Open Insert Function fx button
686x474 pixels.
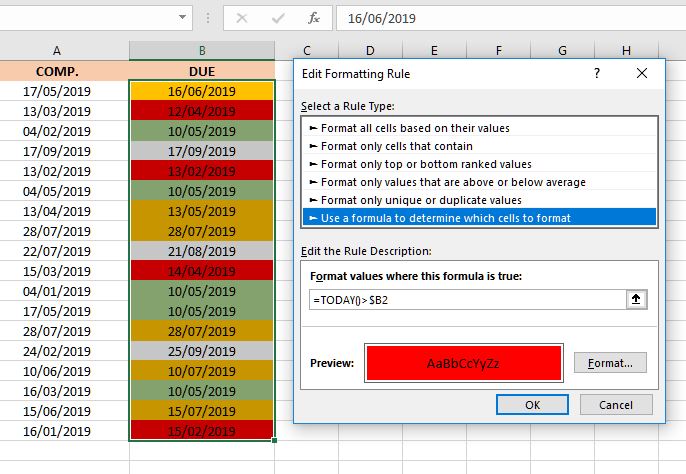[x=314, y=18]
